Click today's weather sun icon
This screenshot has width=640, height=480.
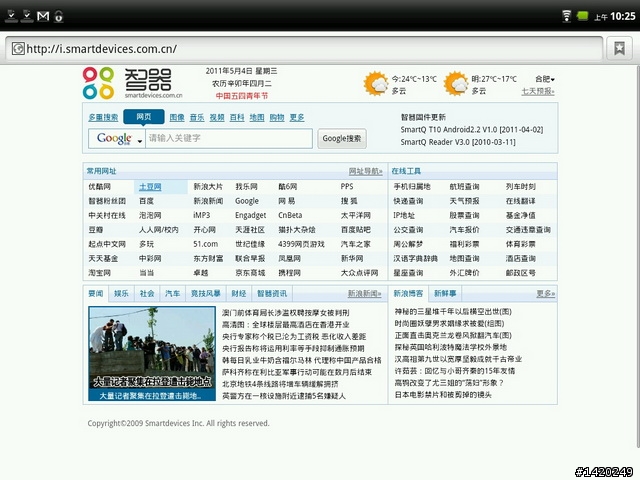tap(376, 84)
